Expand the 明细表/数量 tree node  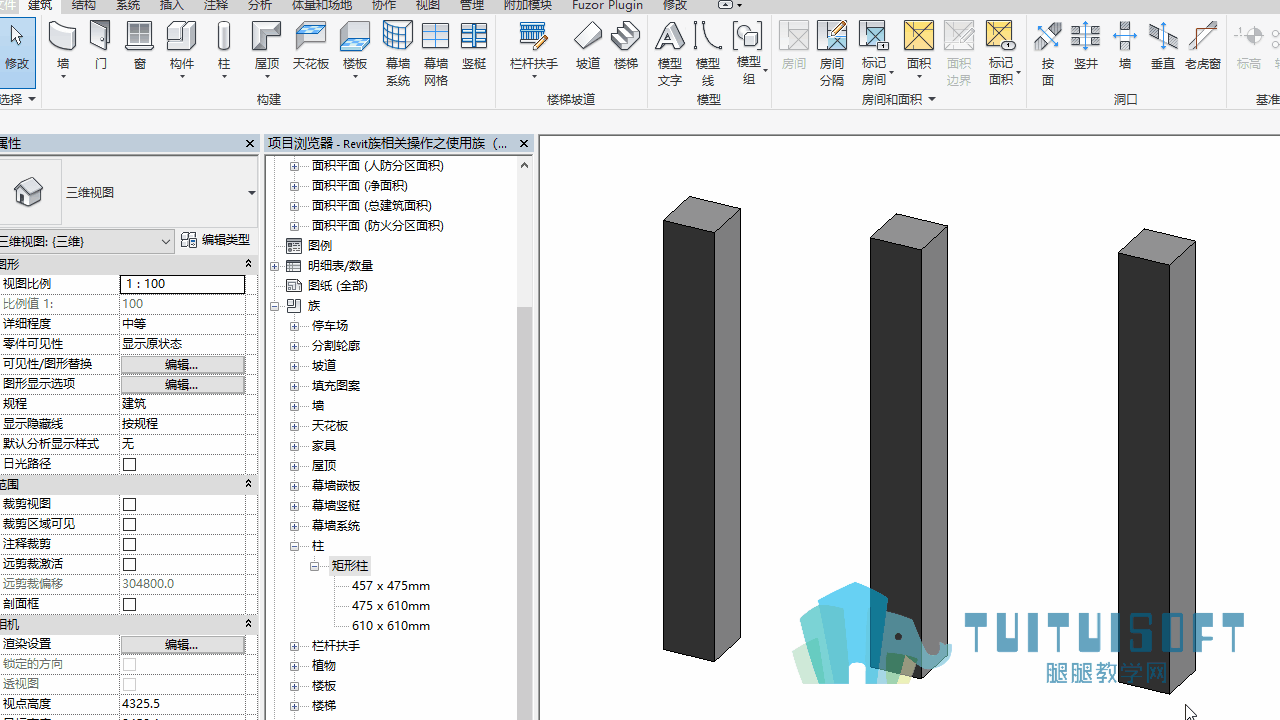275,266
